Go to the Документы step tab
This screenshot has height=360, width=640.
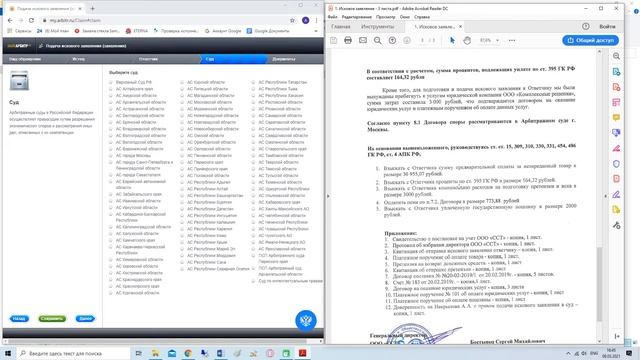click(284, 59)
